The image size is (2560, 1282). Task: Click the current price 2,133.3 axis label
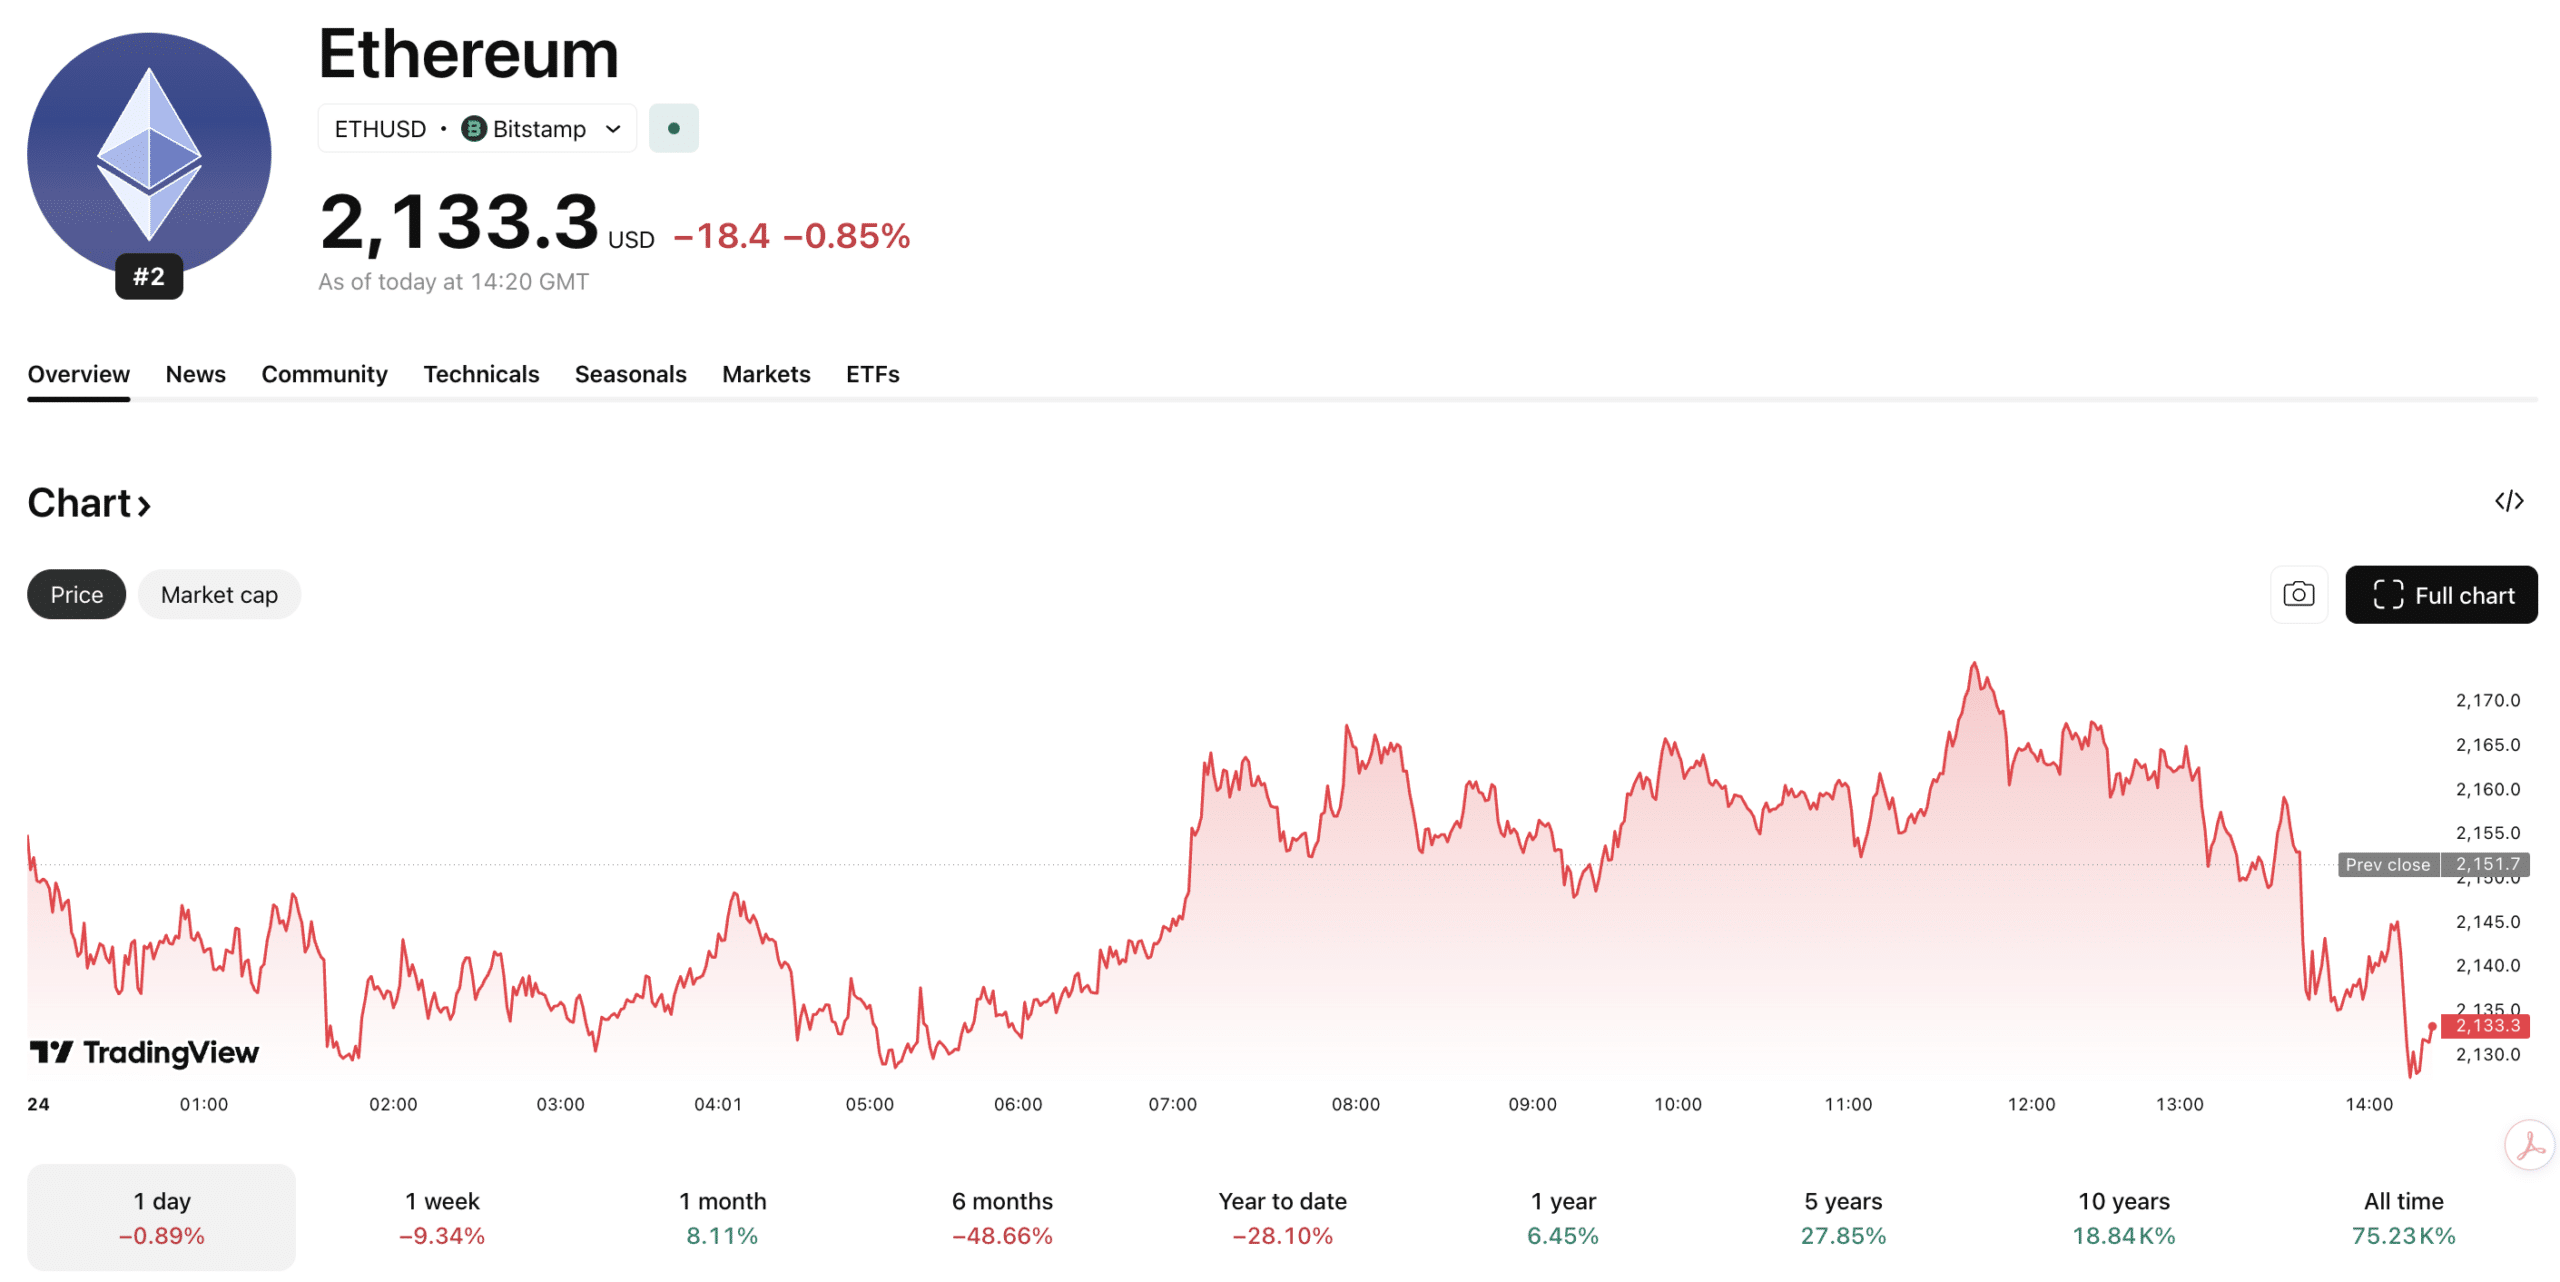click(x=2484, y=1025)
